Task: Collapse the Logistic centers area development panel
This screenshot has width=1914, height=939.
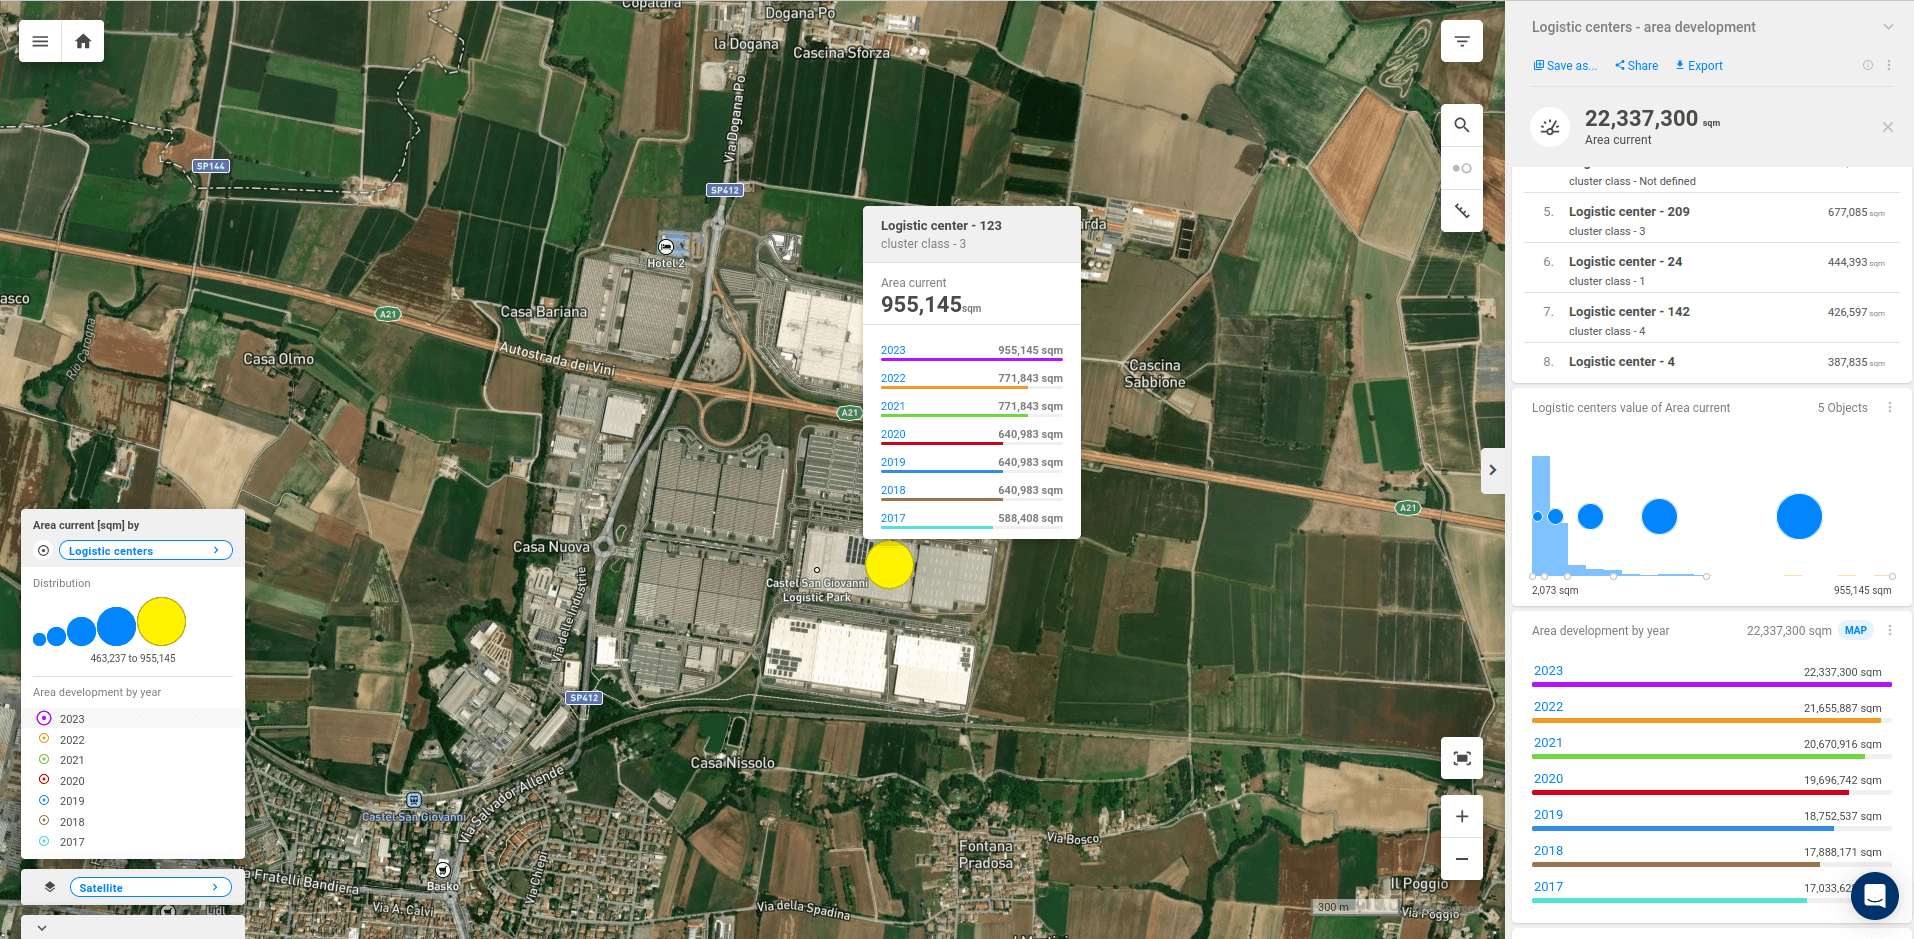Action: 1889,27
